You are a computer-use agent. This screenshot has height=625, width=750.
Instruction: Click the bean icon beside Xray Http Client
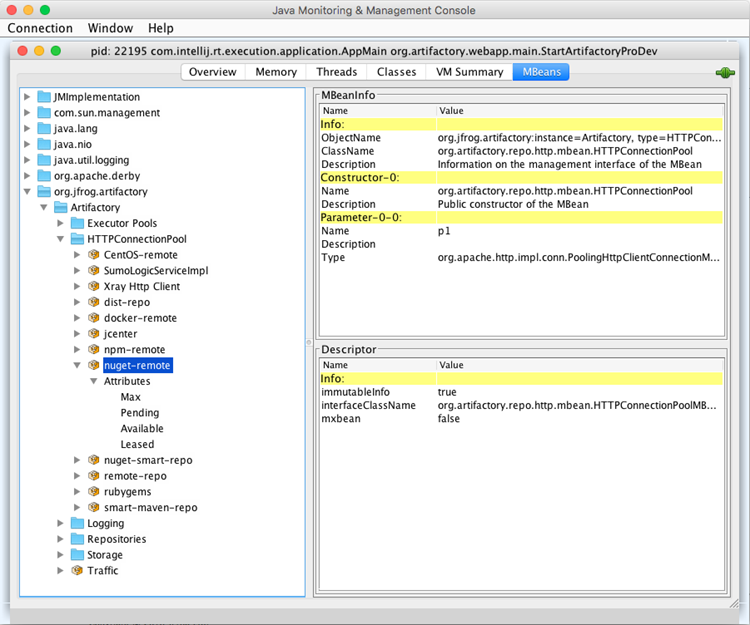point(94,287)
